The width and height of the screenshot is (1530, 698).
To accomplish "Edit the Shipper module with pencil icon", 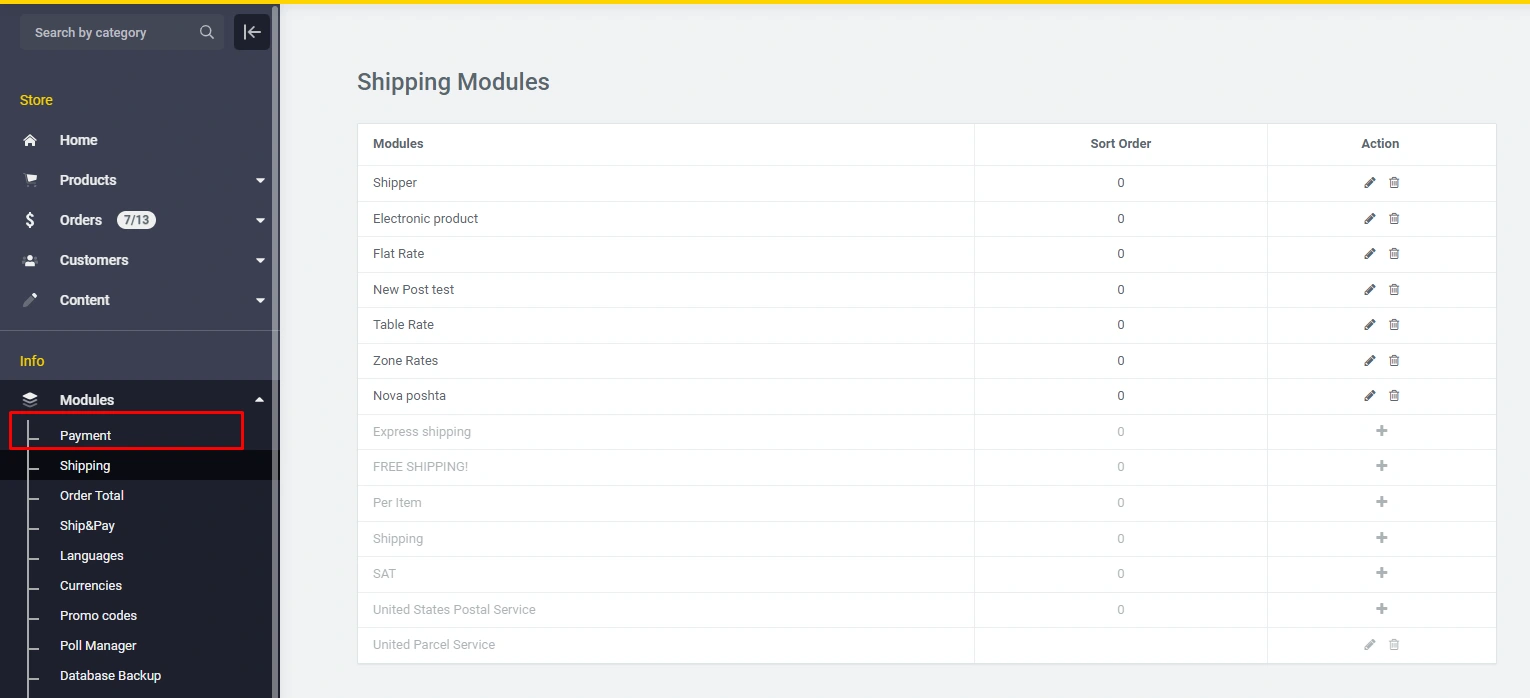I will tap(1369, 183).
